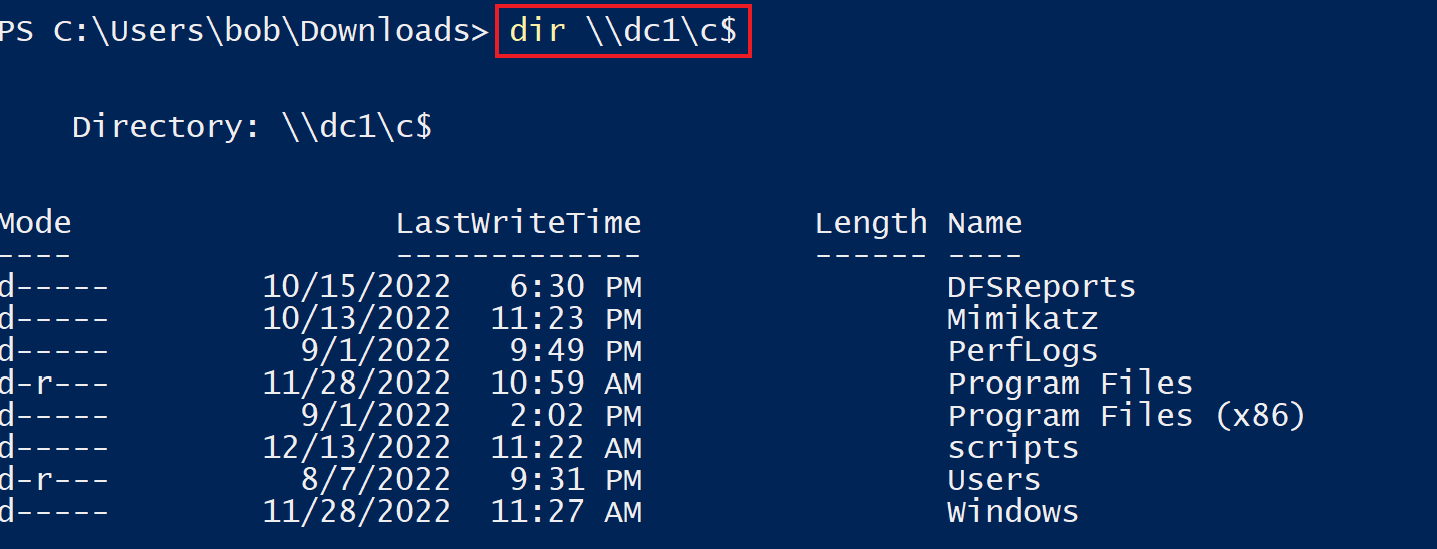Select the Windows folder name
The image size is (1437, 549).
pyautogui.click(x=1013, y=512)
